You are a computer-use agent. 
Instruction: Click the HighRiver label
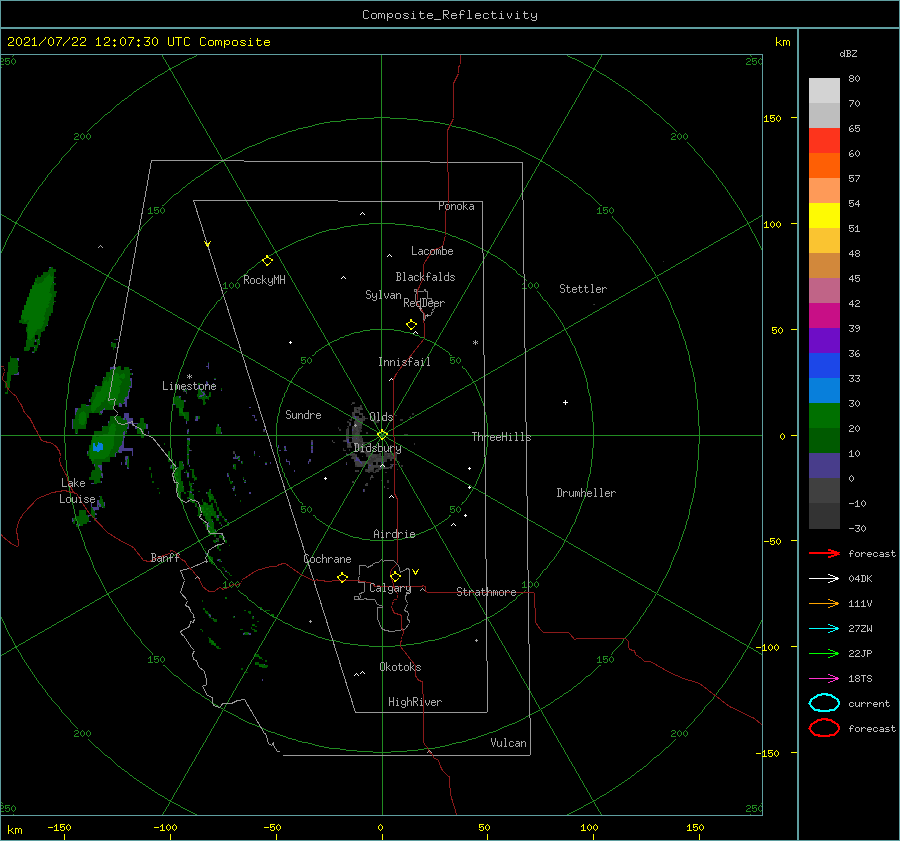(415, 702)
